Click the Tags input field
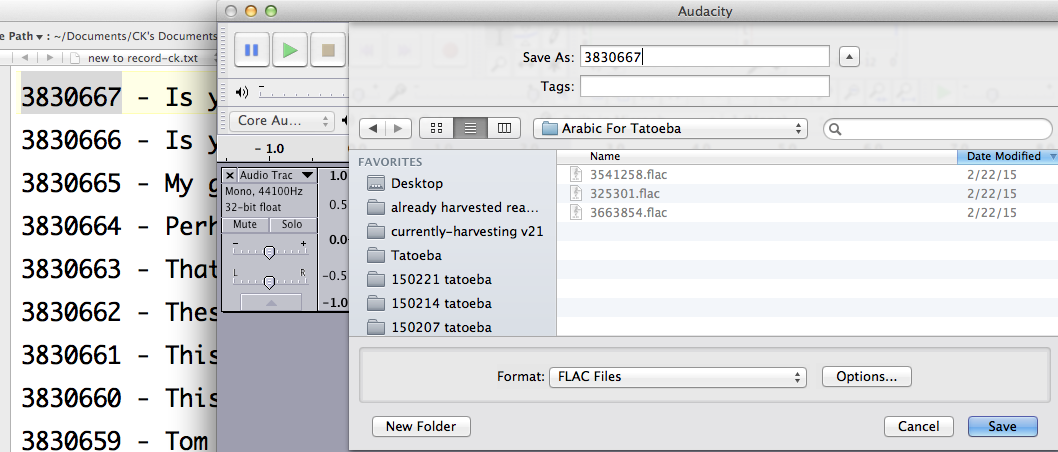The image size is (1058, 452). point(704,87)
